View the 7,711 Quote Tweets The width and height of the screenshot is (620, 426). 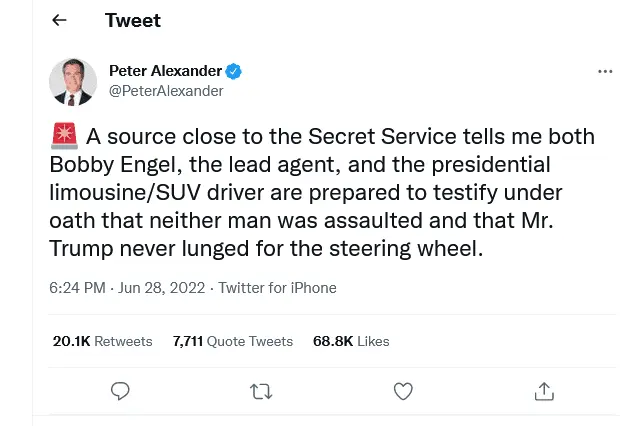232,341
